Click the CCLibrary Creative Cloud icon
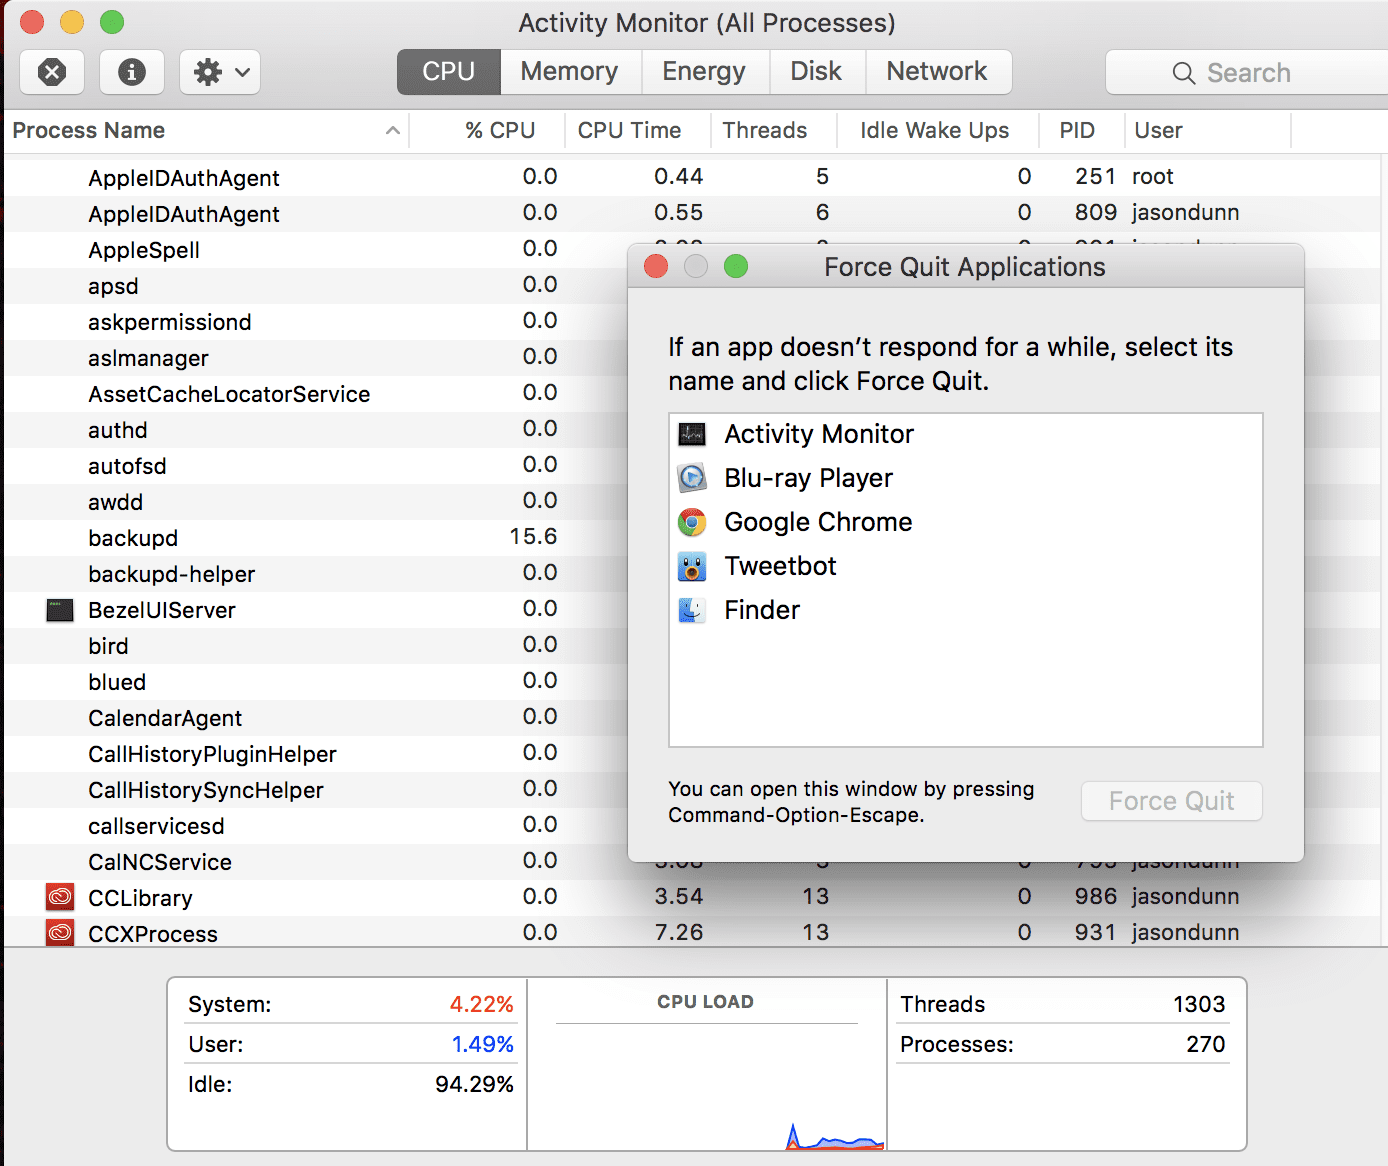 [x=60, y=898]
